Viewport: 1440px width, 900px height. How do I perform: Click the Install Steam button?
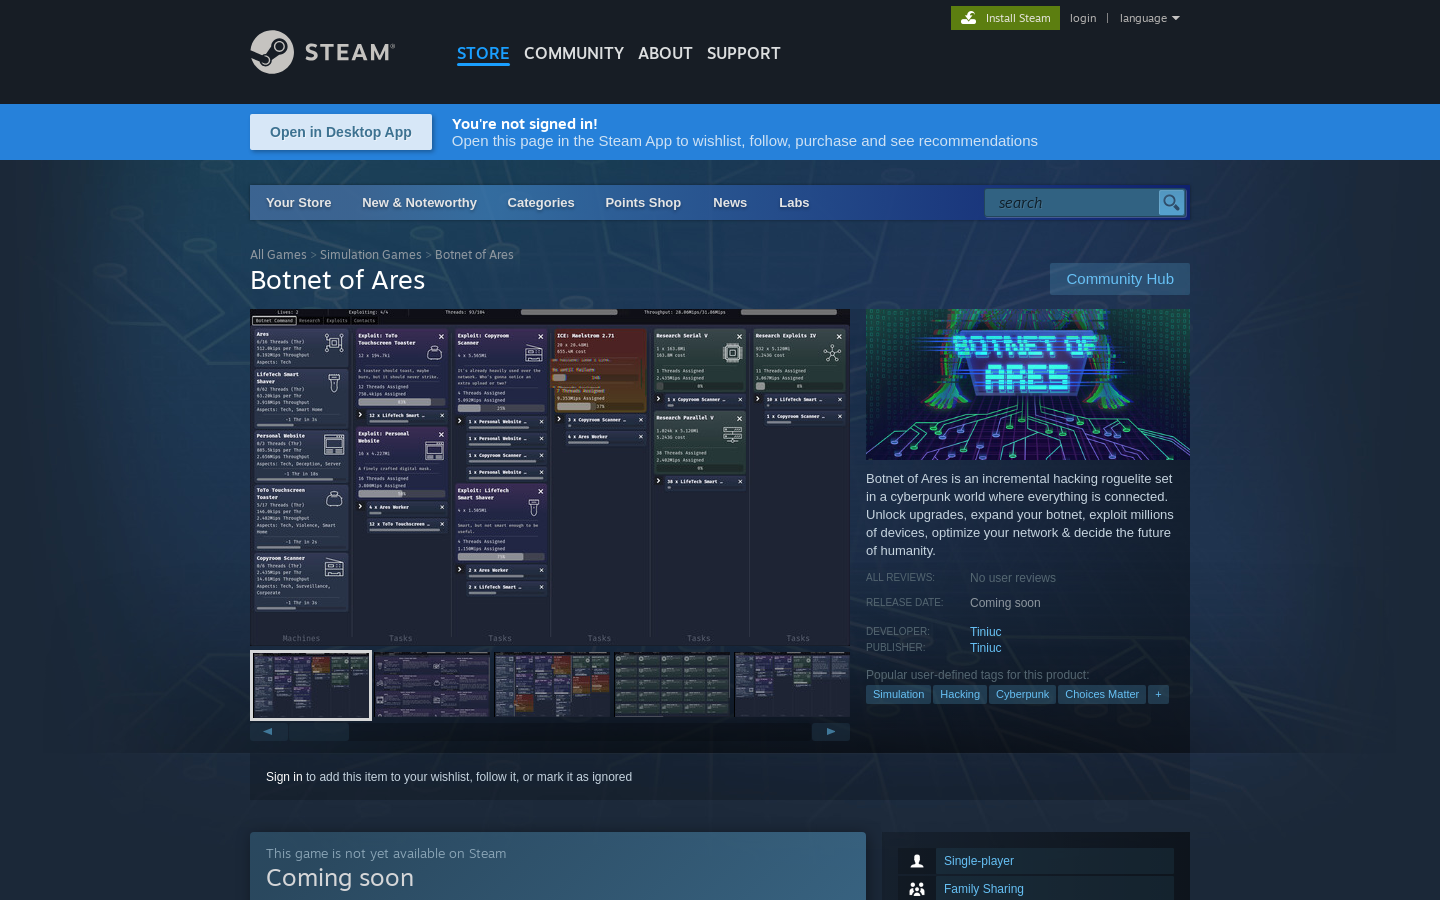pos(1005,18)
